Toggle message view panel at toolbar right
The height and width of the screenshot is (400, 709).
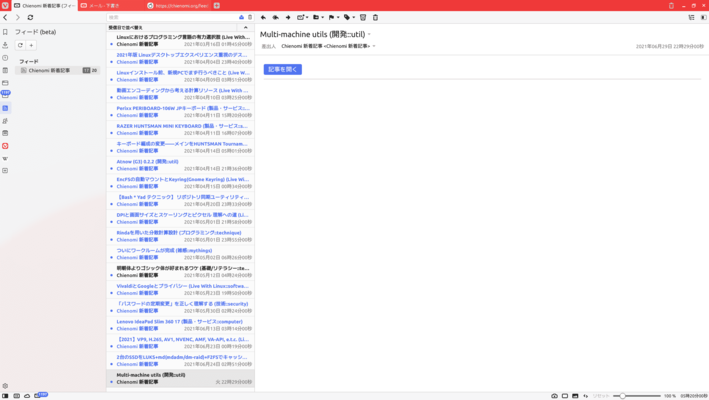[704, 17]
